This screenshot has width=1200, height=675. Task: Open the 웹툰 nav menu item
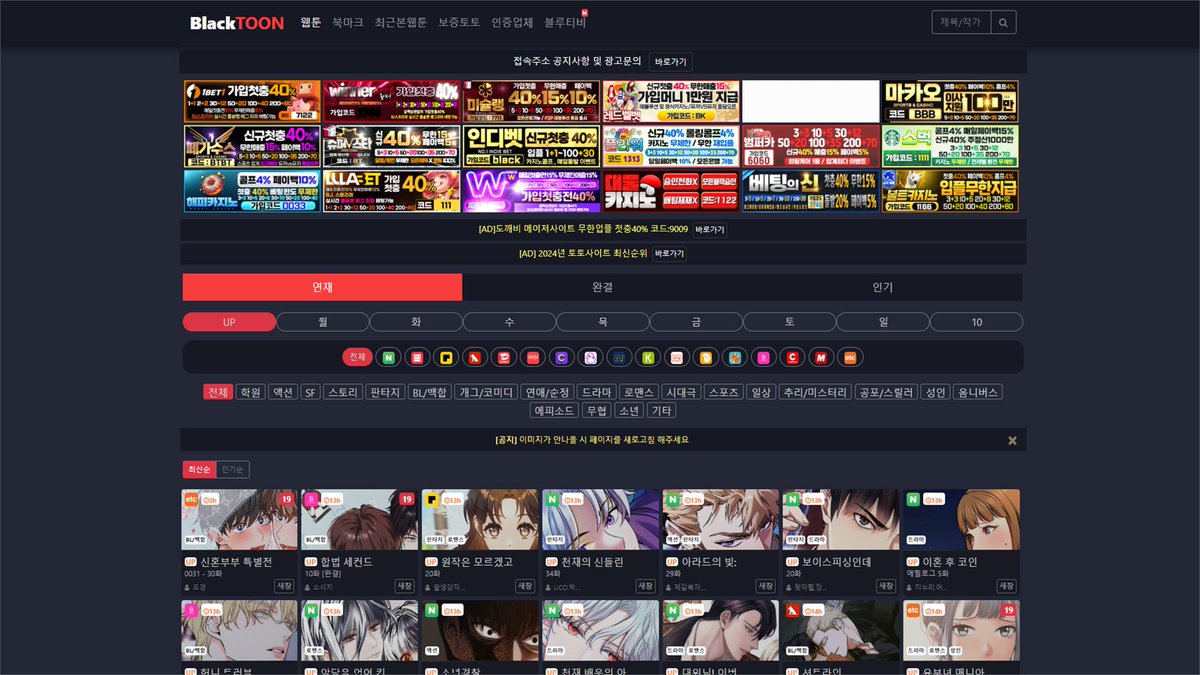click(311, 22)
